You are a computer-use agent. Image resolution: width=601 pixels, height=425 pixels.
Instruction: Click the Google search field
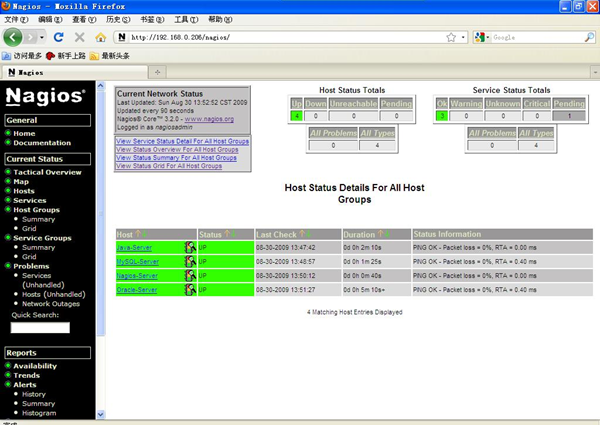tap(537, 37)
